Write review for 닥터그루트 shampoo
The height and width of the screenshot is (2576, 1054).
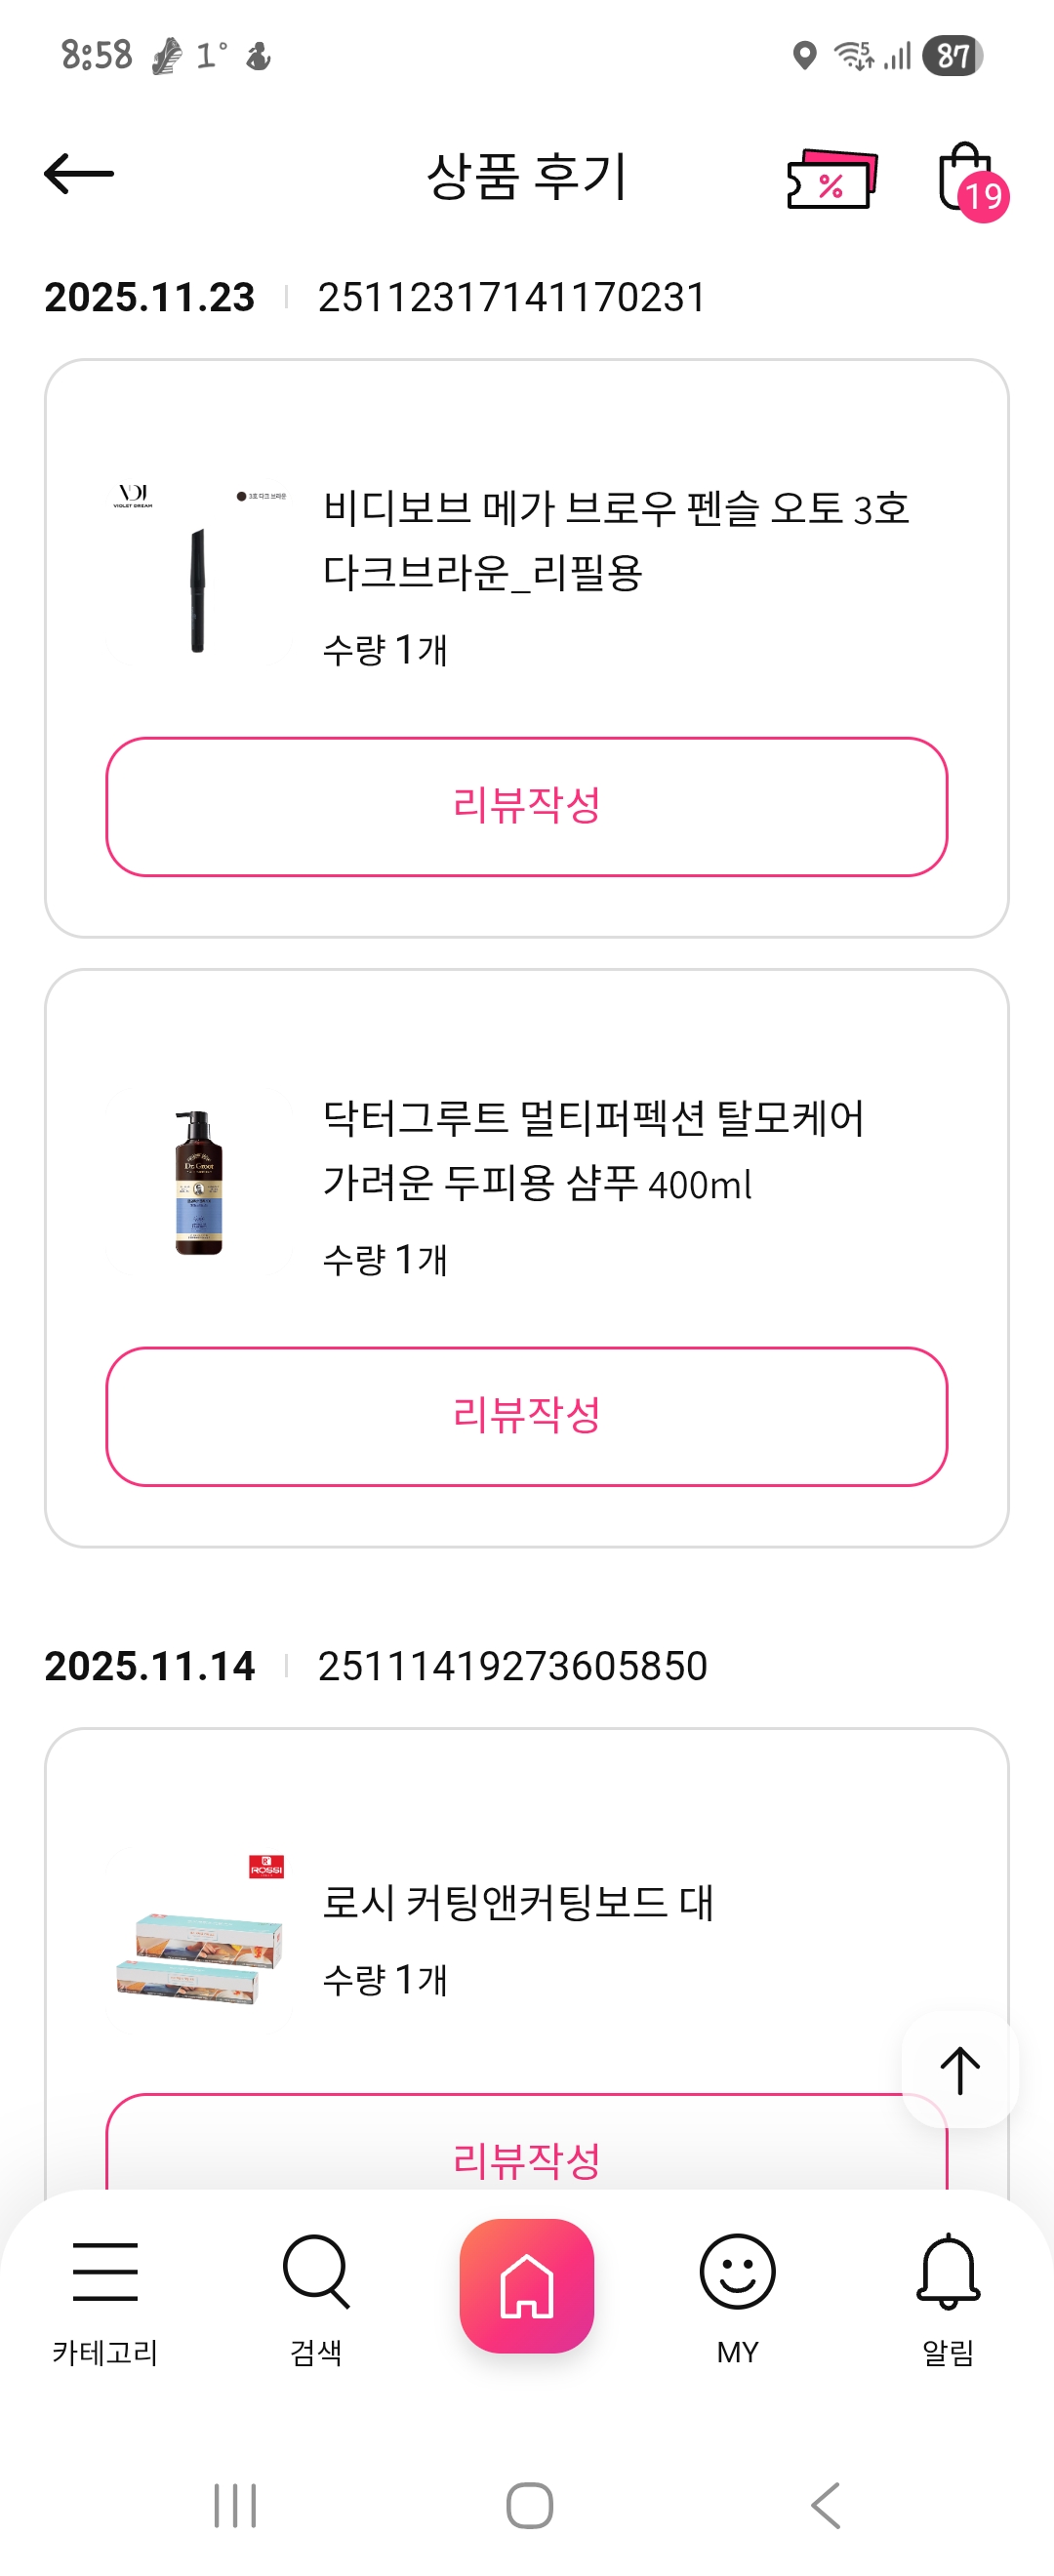(x=527, y=1416)
